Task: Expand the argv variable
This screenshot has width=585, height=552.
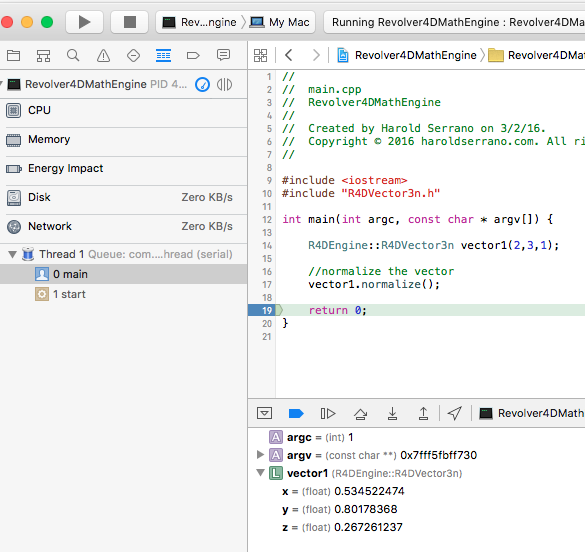Action: (x=260, y=455)
